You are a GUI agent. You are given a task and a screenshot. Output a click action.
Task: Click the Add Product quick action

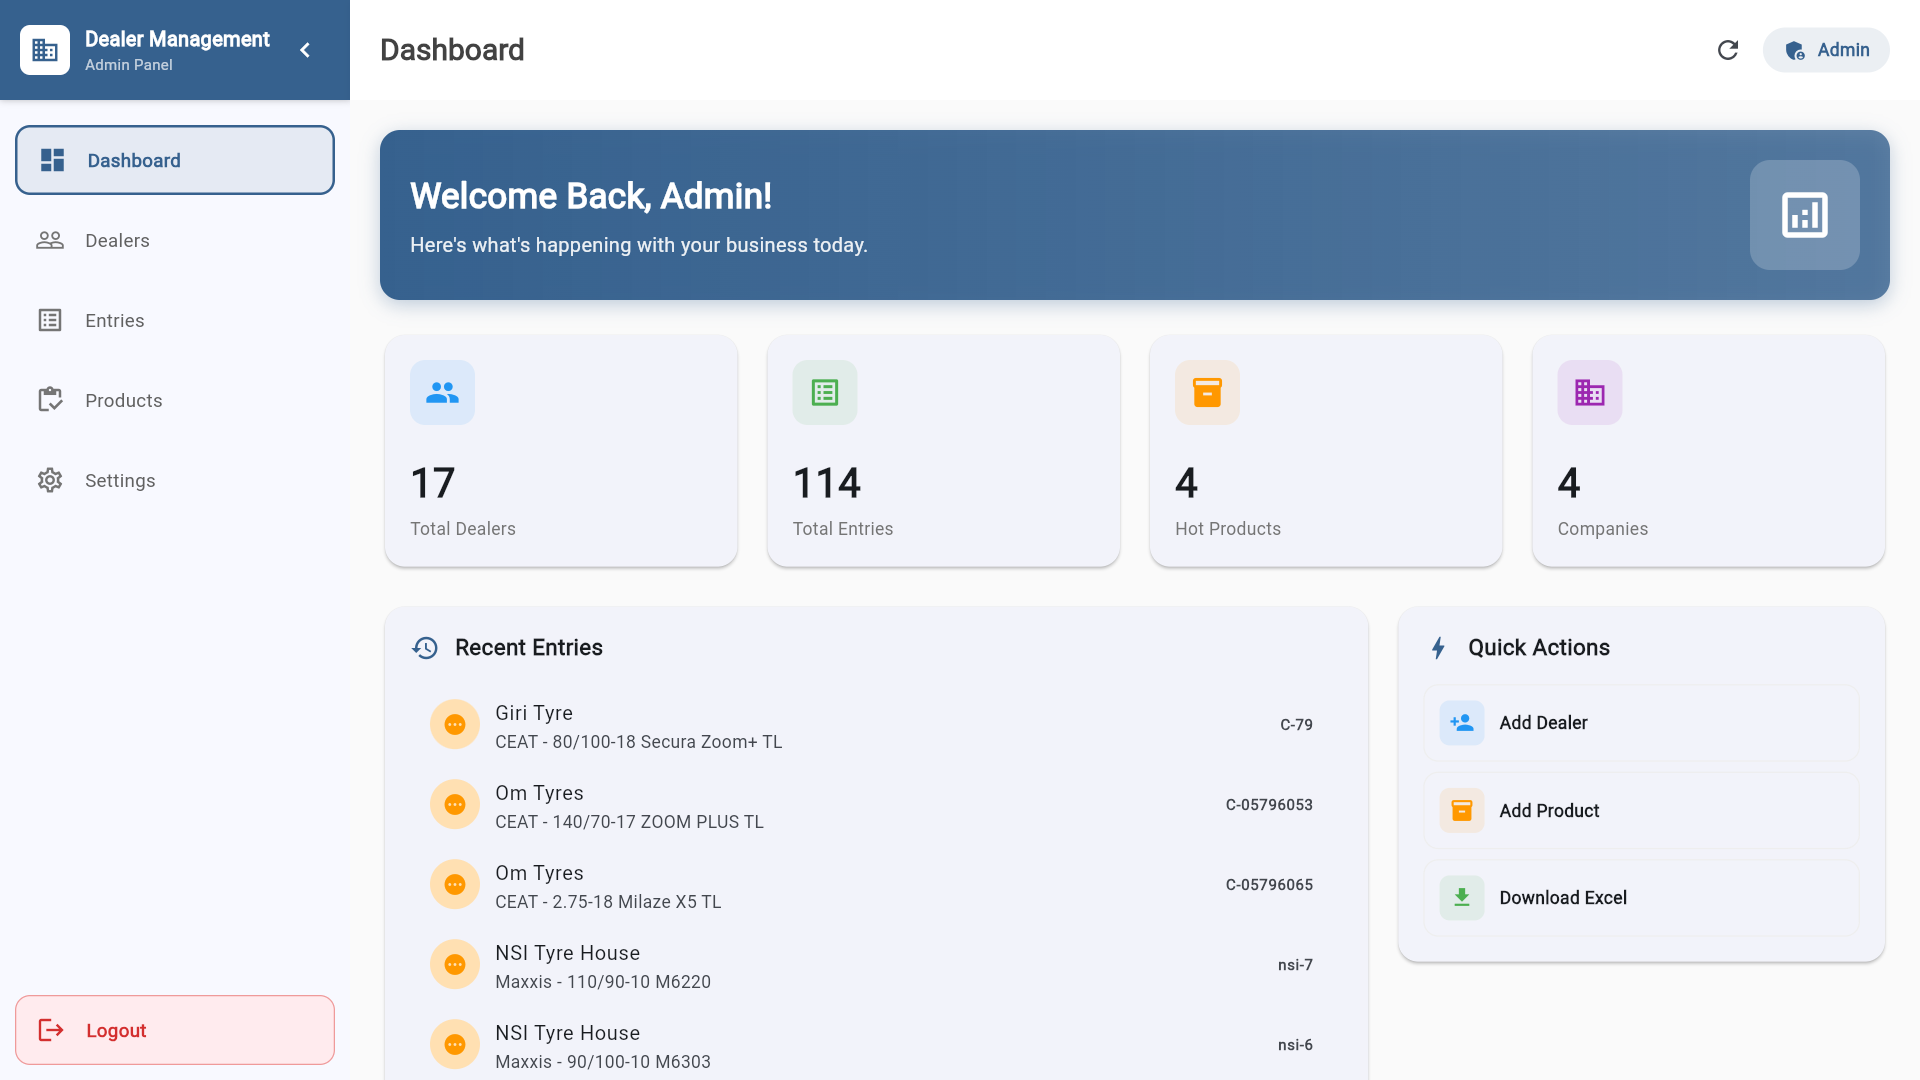click(x=1641, y=811)
